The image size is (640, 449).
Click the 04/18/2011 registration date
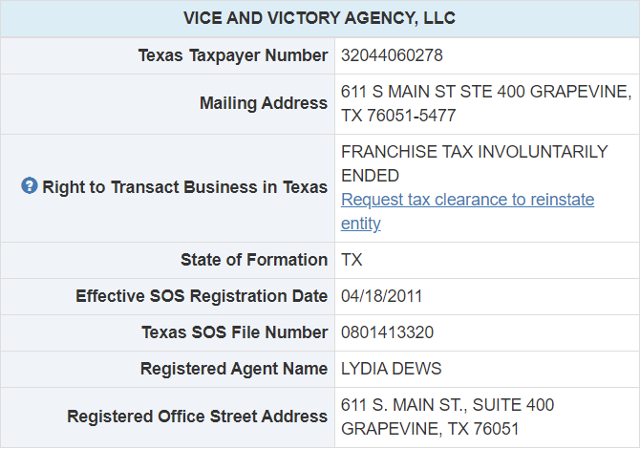(x=382, y=296)
